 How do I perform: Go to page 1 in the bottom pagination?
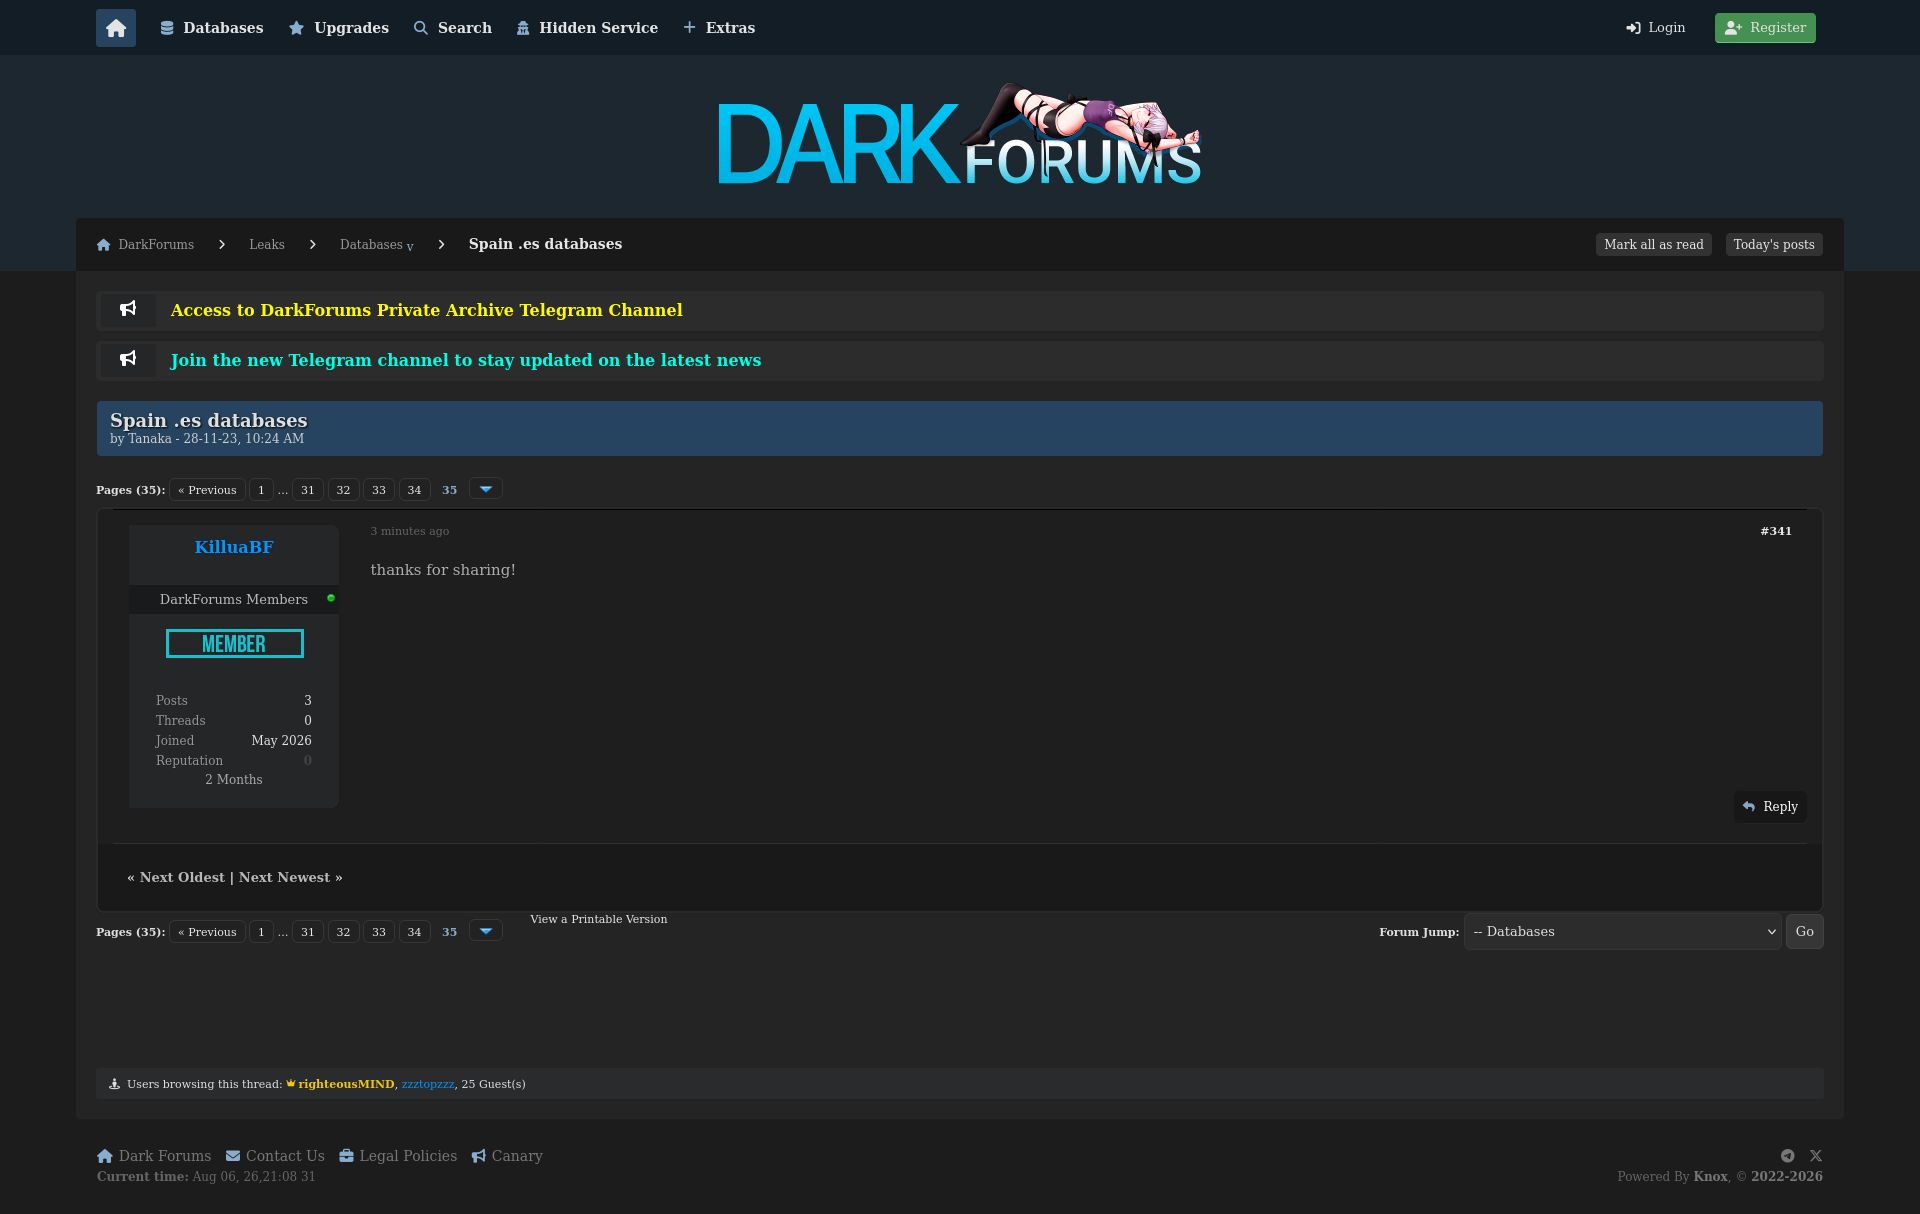[x=261, y=932]
